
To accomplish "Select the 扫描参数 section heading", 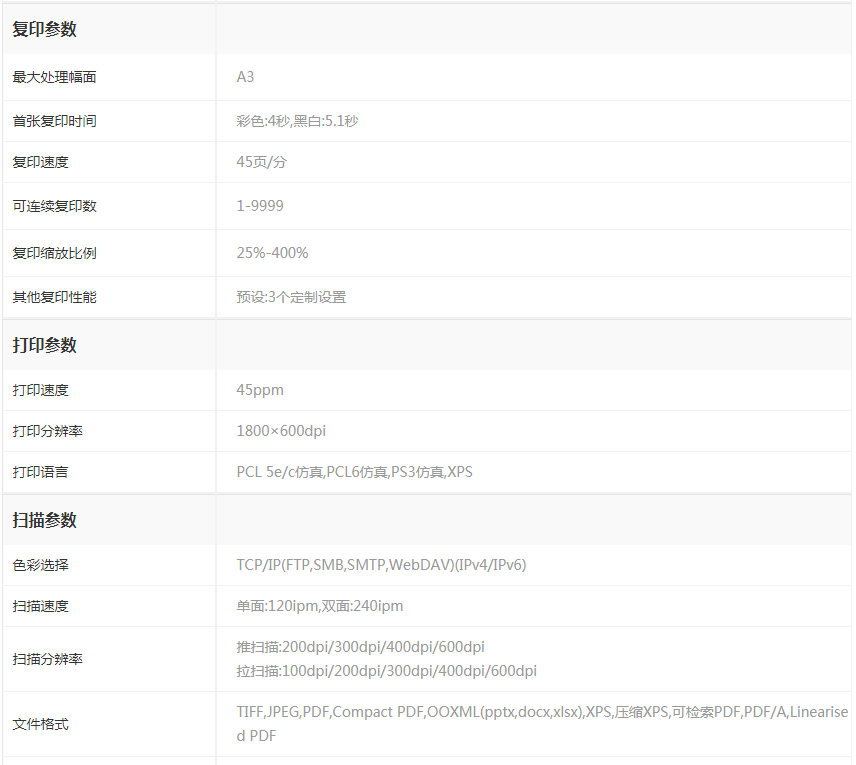I will [44, 520].
